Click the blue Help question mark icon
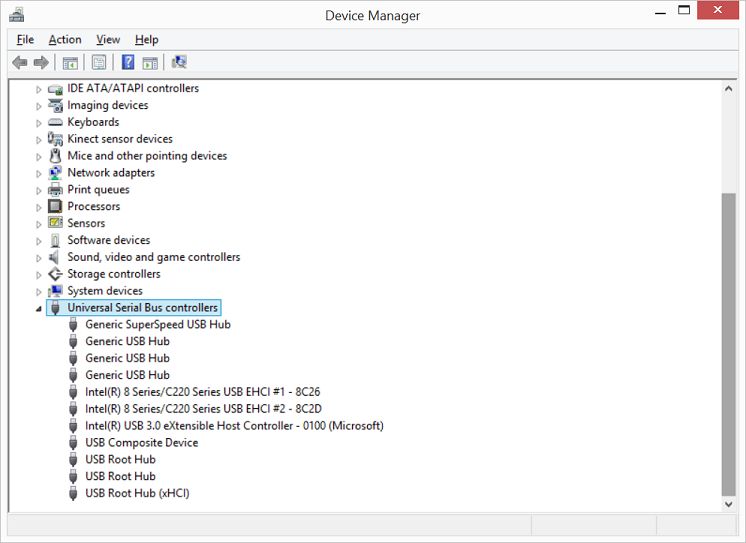The image size is (746, 543). pyautogui.click(x=128, y=62)
